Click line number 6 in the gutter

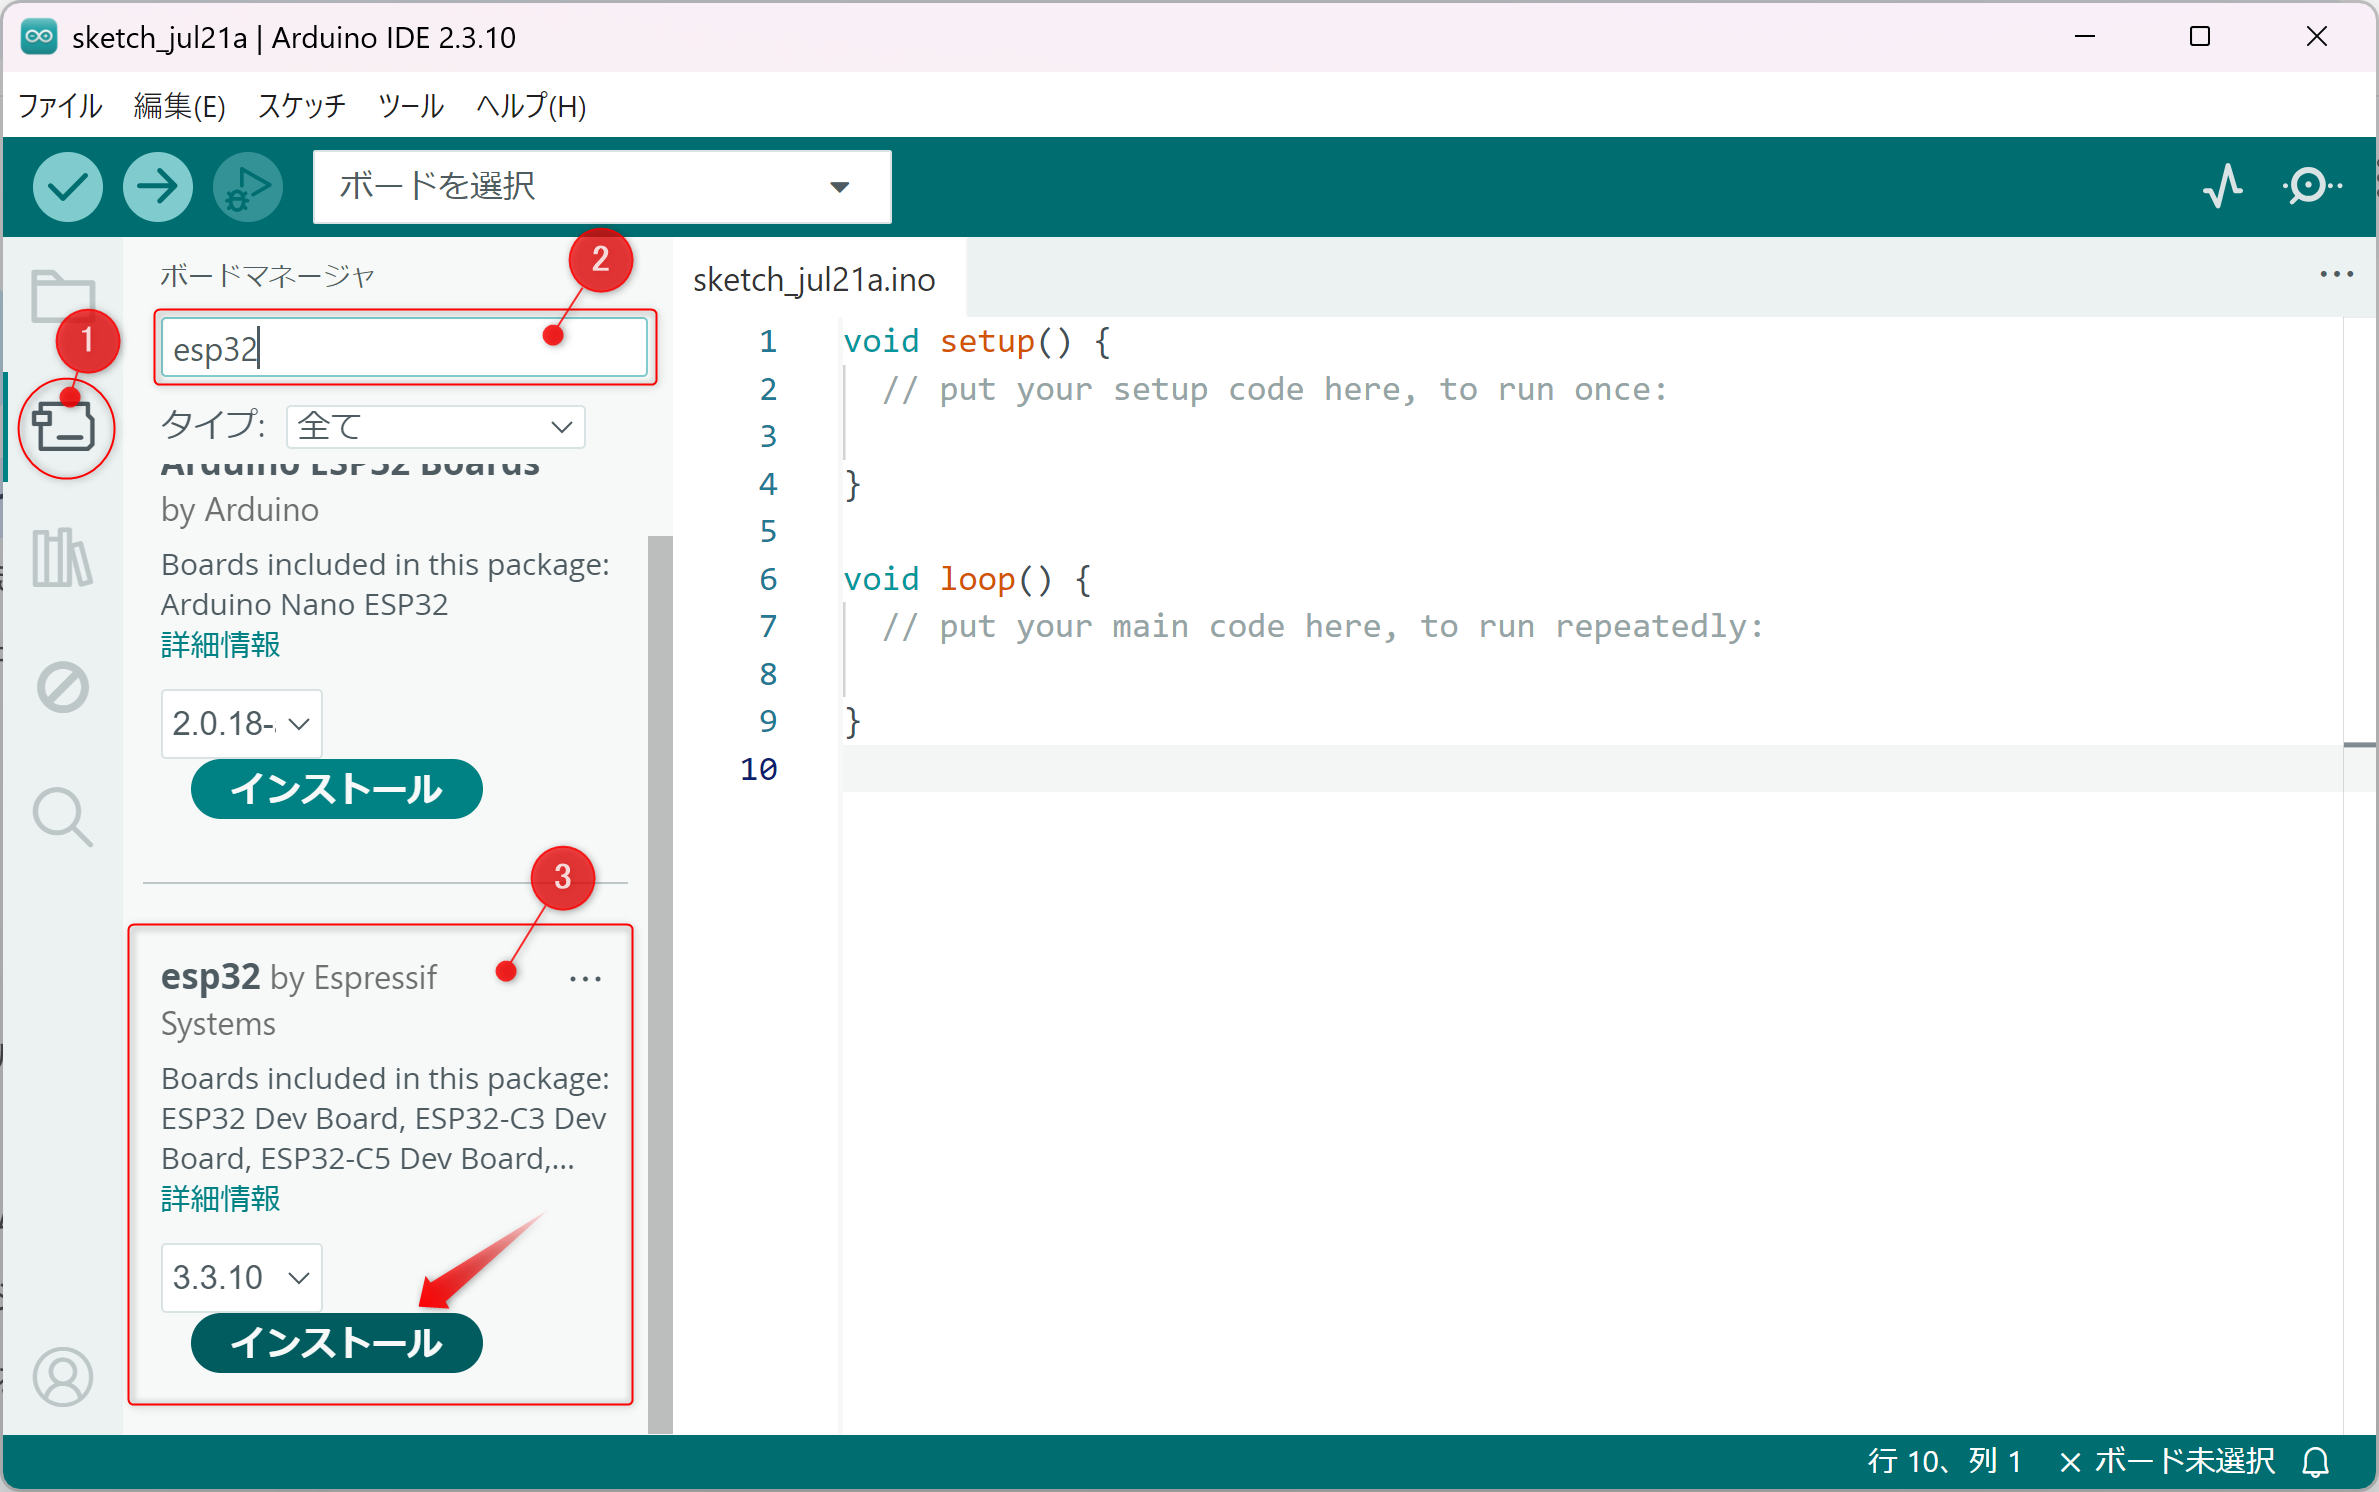[x=768, y=580]
